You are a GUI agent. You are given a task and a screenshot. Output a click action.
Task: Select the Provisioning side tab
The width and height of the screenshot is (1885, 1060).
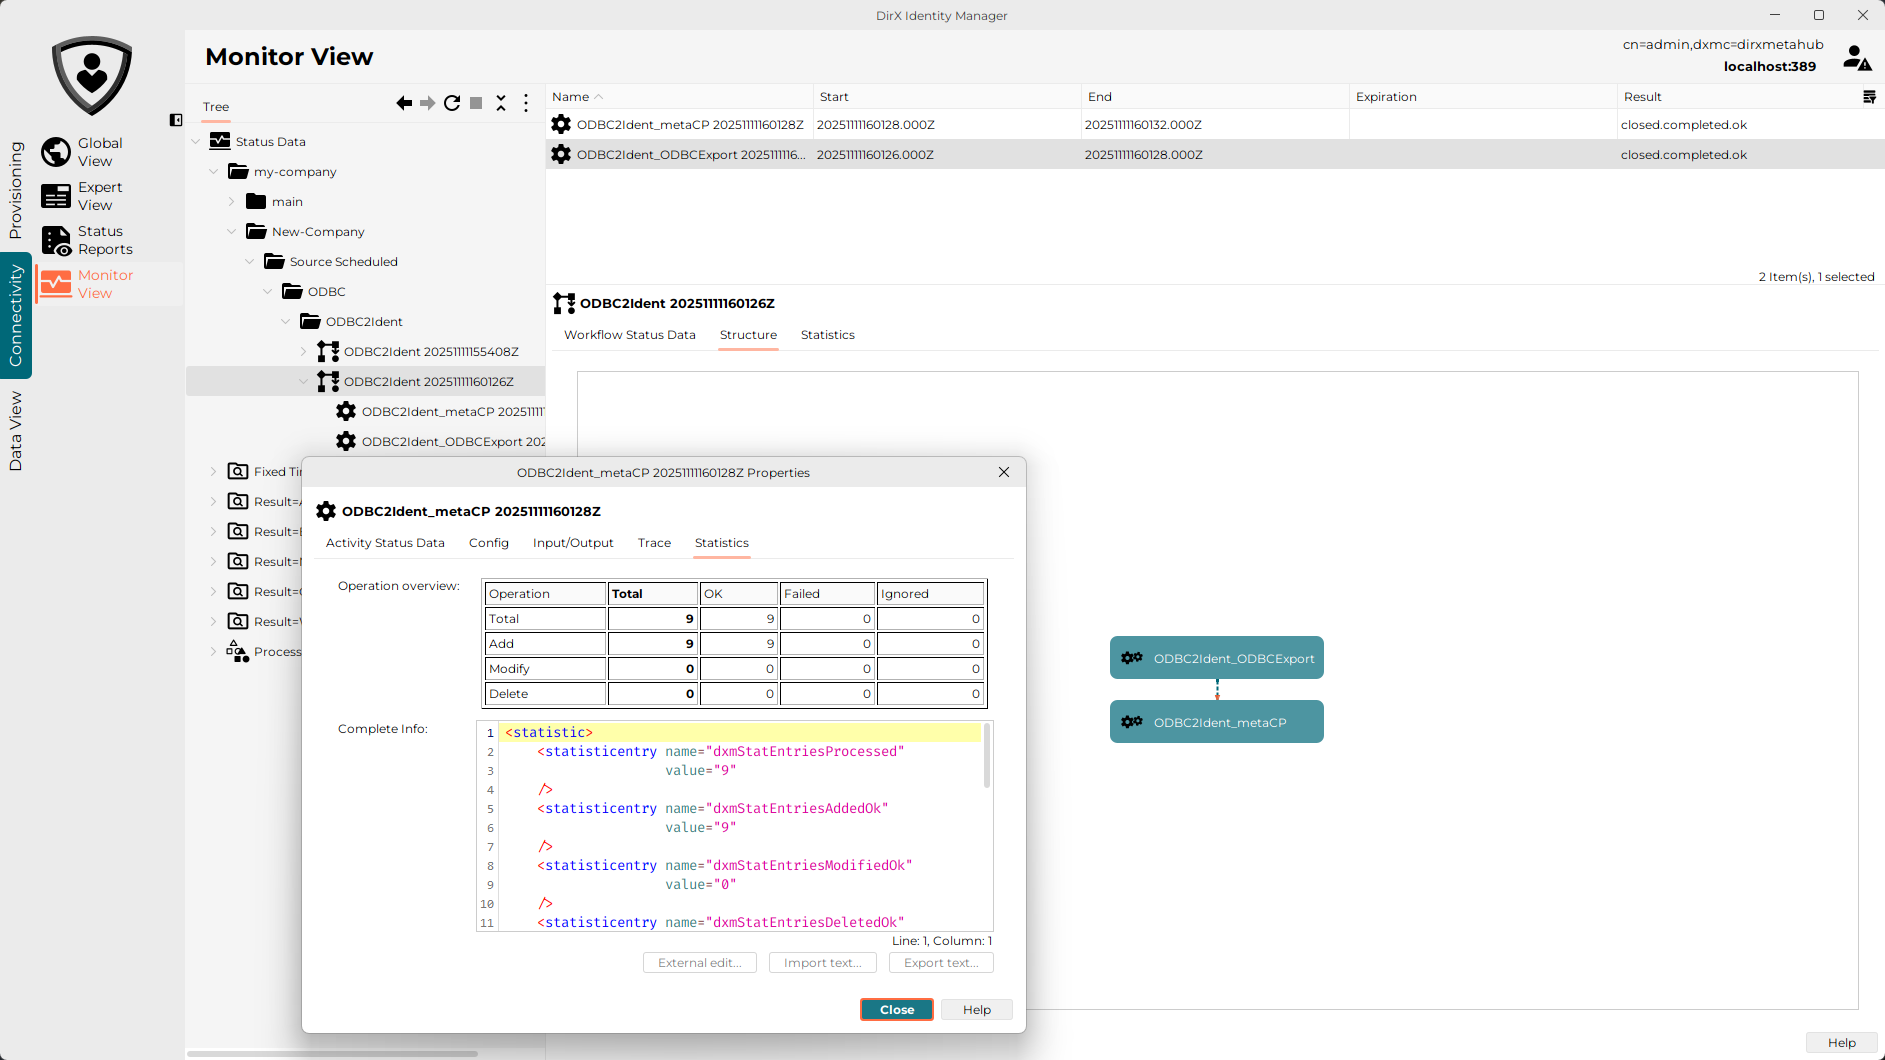[15, 190]
